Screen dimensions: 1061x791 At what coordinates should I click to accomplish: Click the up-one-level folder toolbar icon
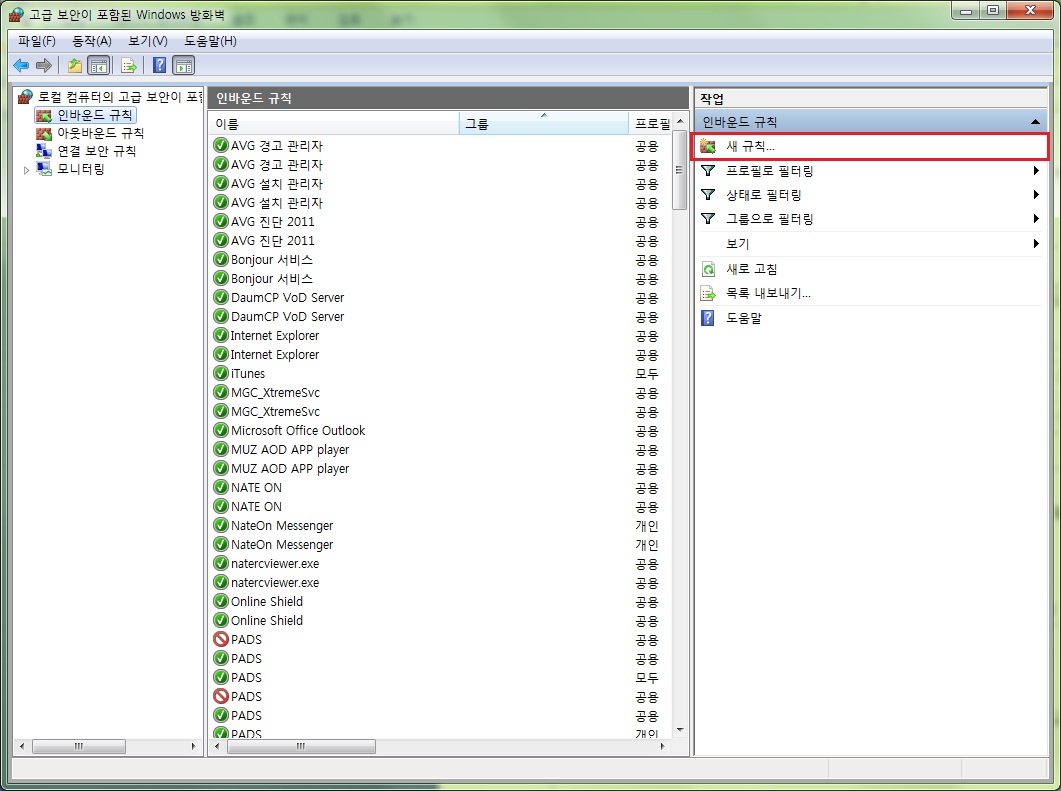pyautogui.click(x=75, y=66)
